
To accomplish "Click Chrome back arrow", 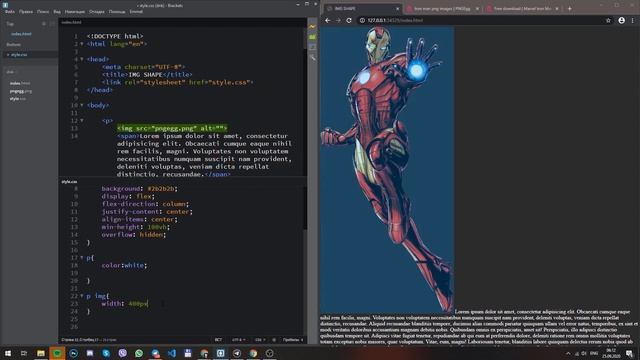I will click(x=328, y=20).
